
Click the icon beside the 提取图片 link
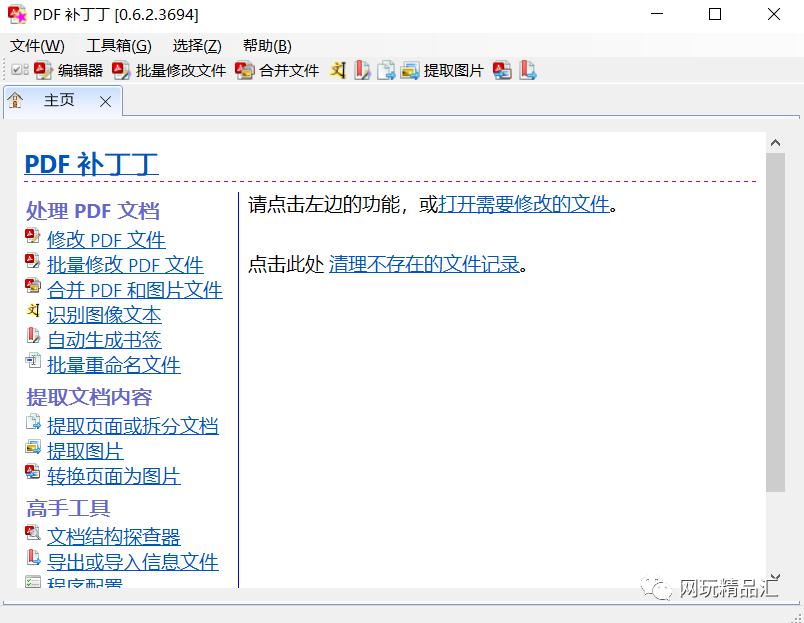(33, 447)
